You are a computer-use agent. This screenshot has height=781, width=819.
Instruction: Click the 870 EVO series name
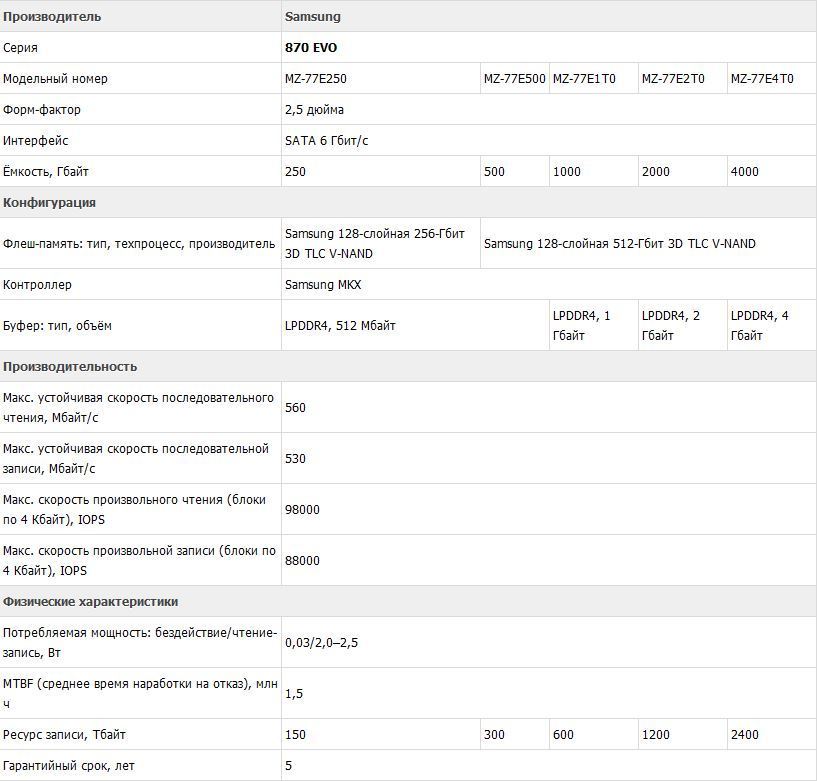(311, 48)
